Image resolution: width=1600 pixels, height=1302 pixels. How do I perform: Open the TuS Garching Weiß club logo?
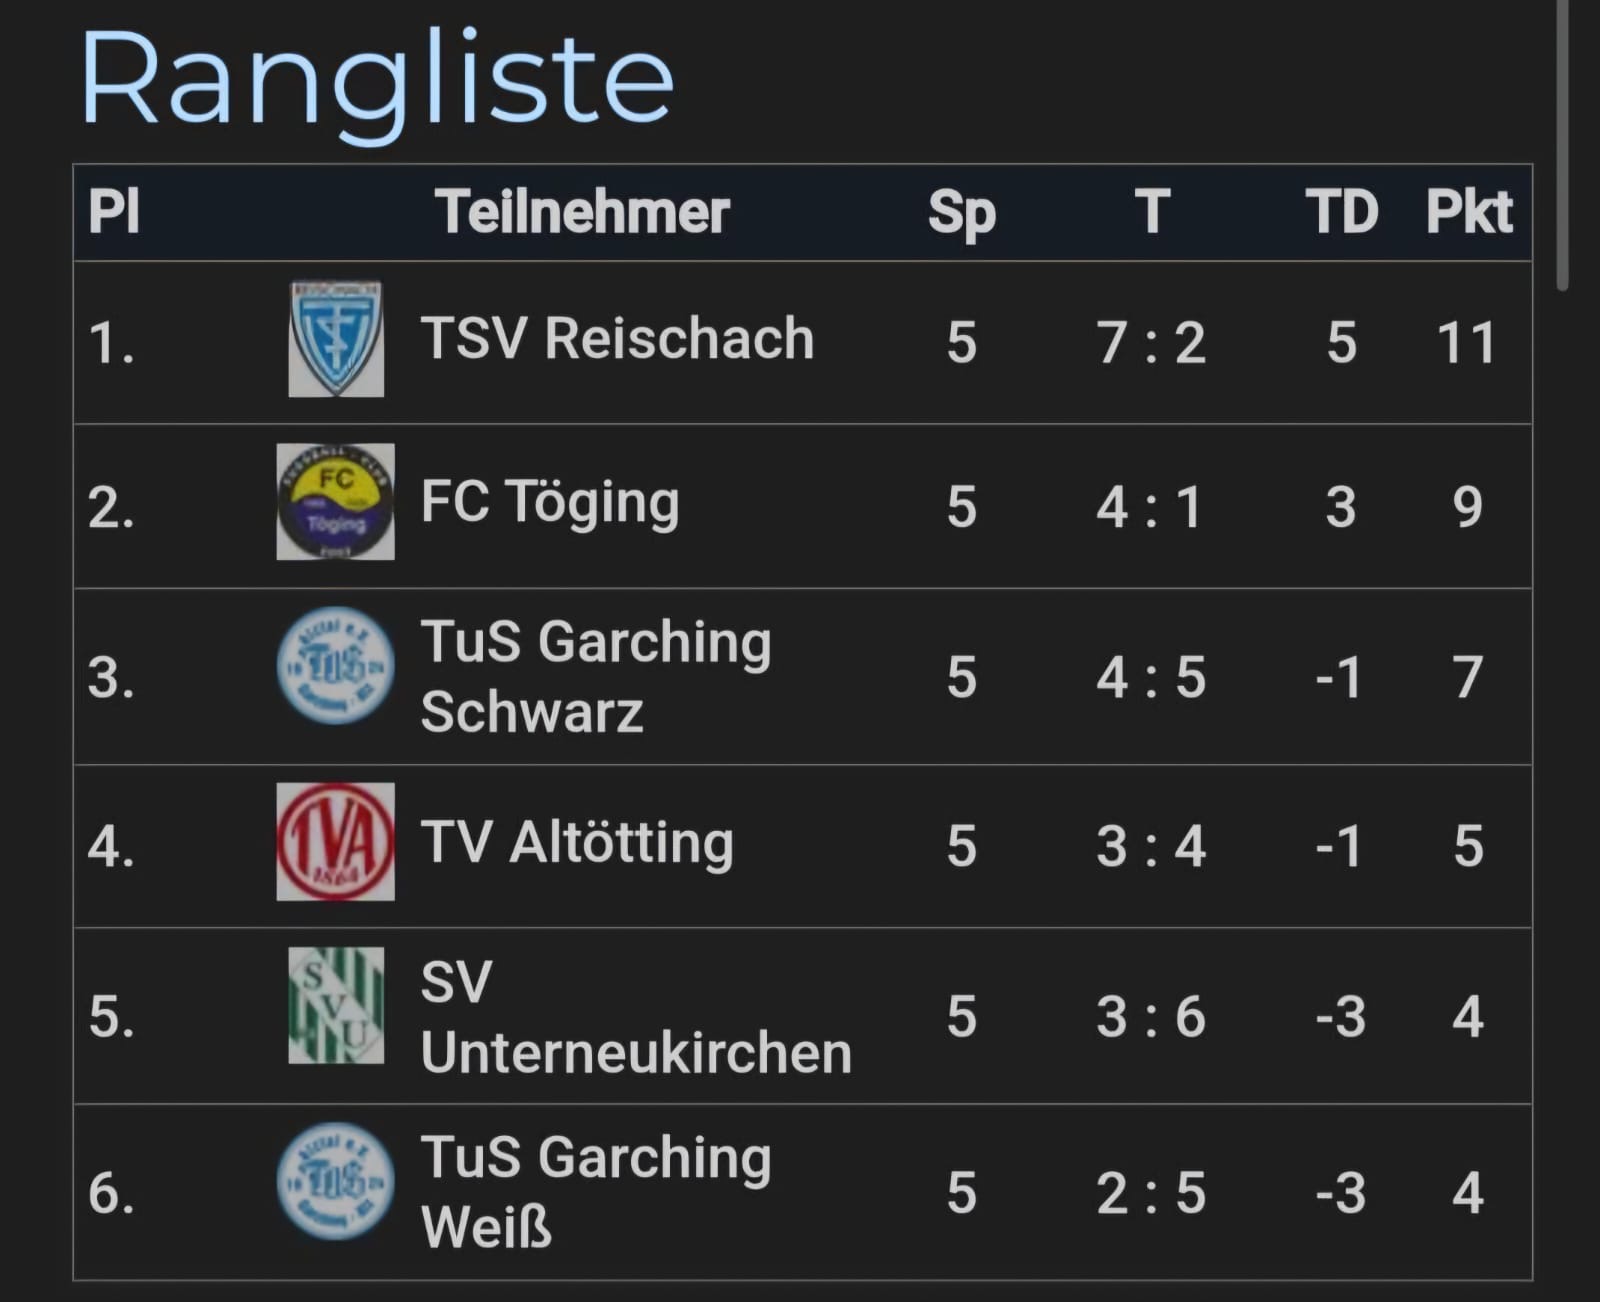(x=336, y=1182)
